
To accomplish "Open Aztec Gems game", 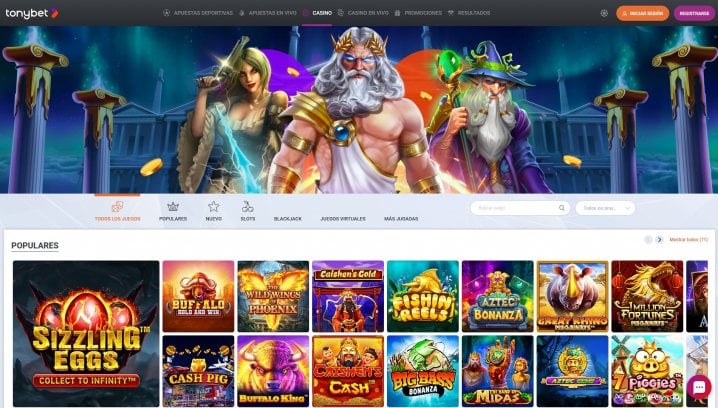I will tap(572, 371).
